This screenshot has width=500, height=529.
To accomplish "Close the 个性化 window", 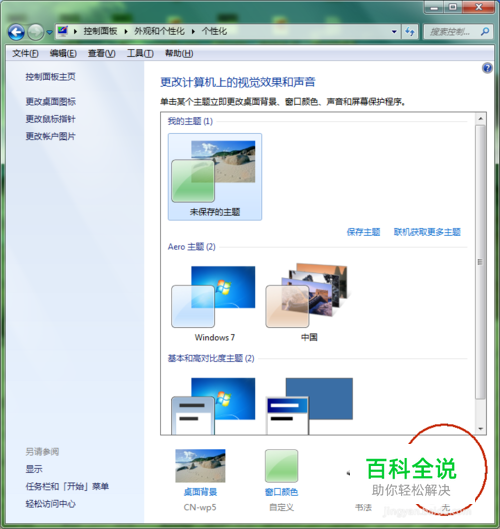I will point(478,7).
